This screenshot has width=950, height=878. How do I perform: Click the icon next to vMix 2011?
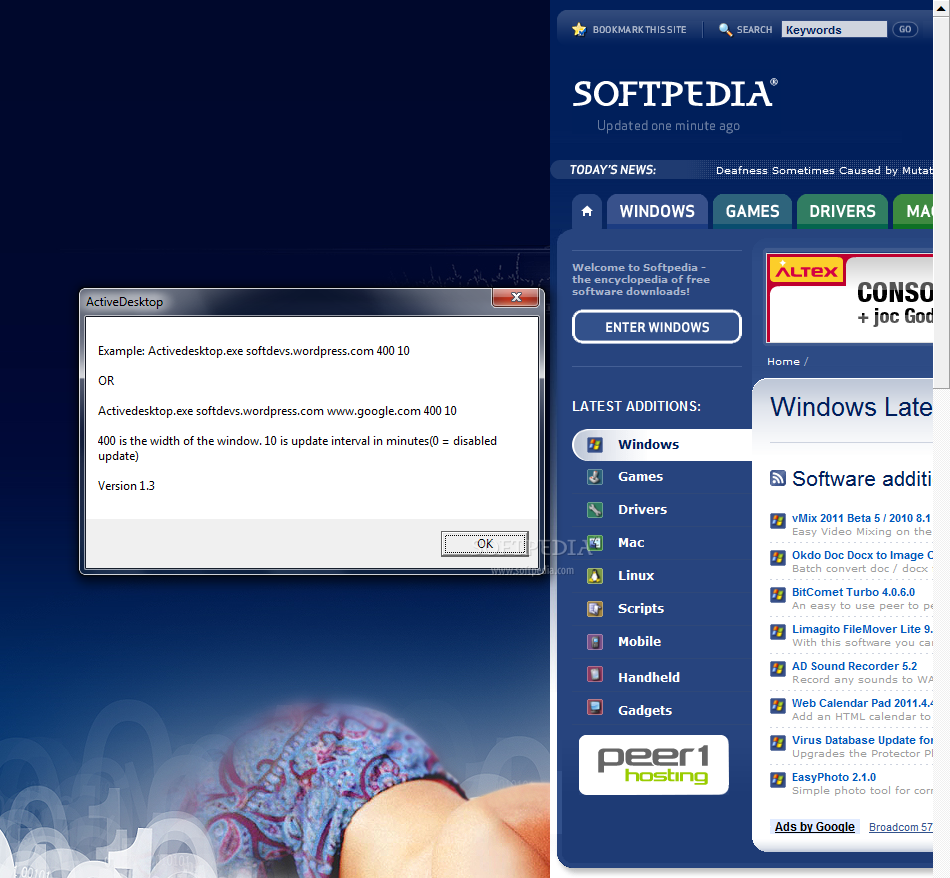tap(777, 520)
